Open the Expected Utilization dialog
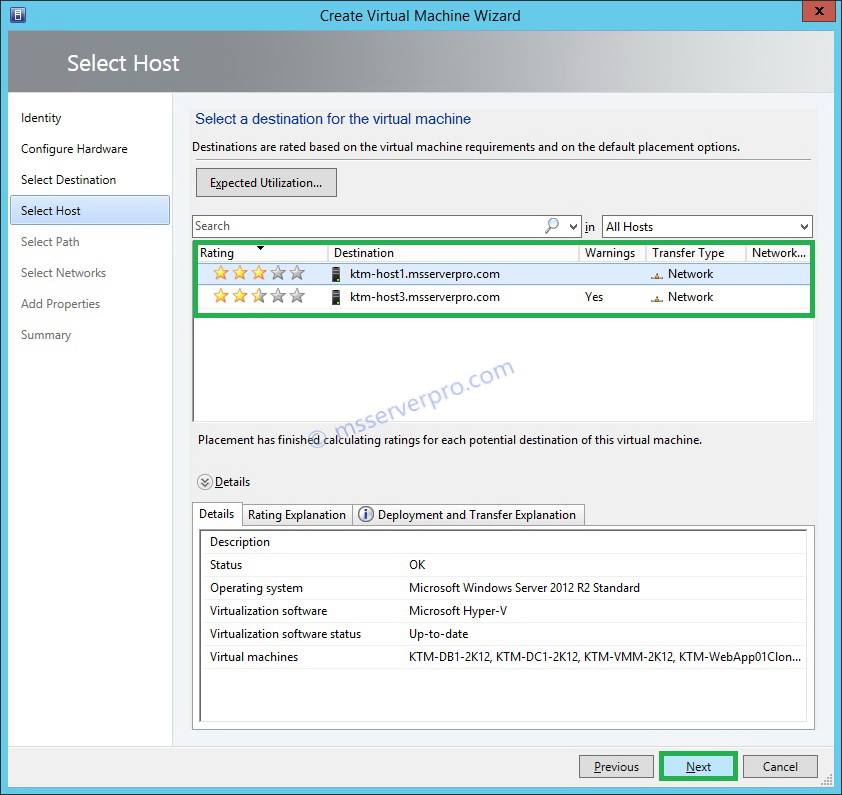The height and width of the screenshot is (795, 842). (266, 183)
